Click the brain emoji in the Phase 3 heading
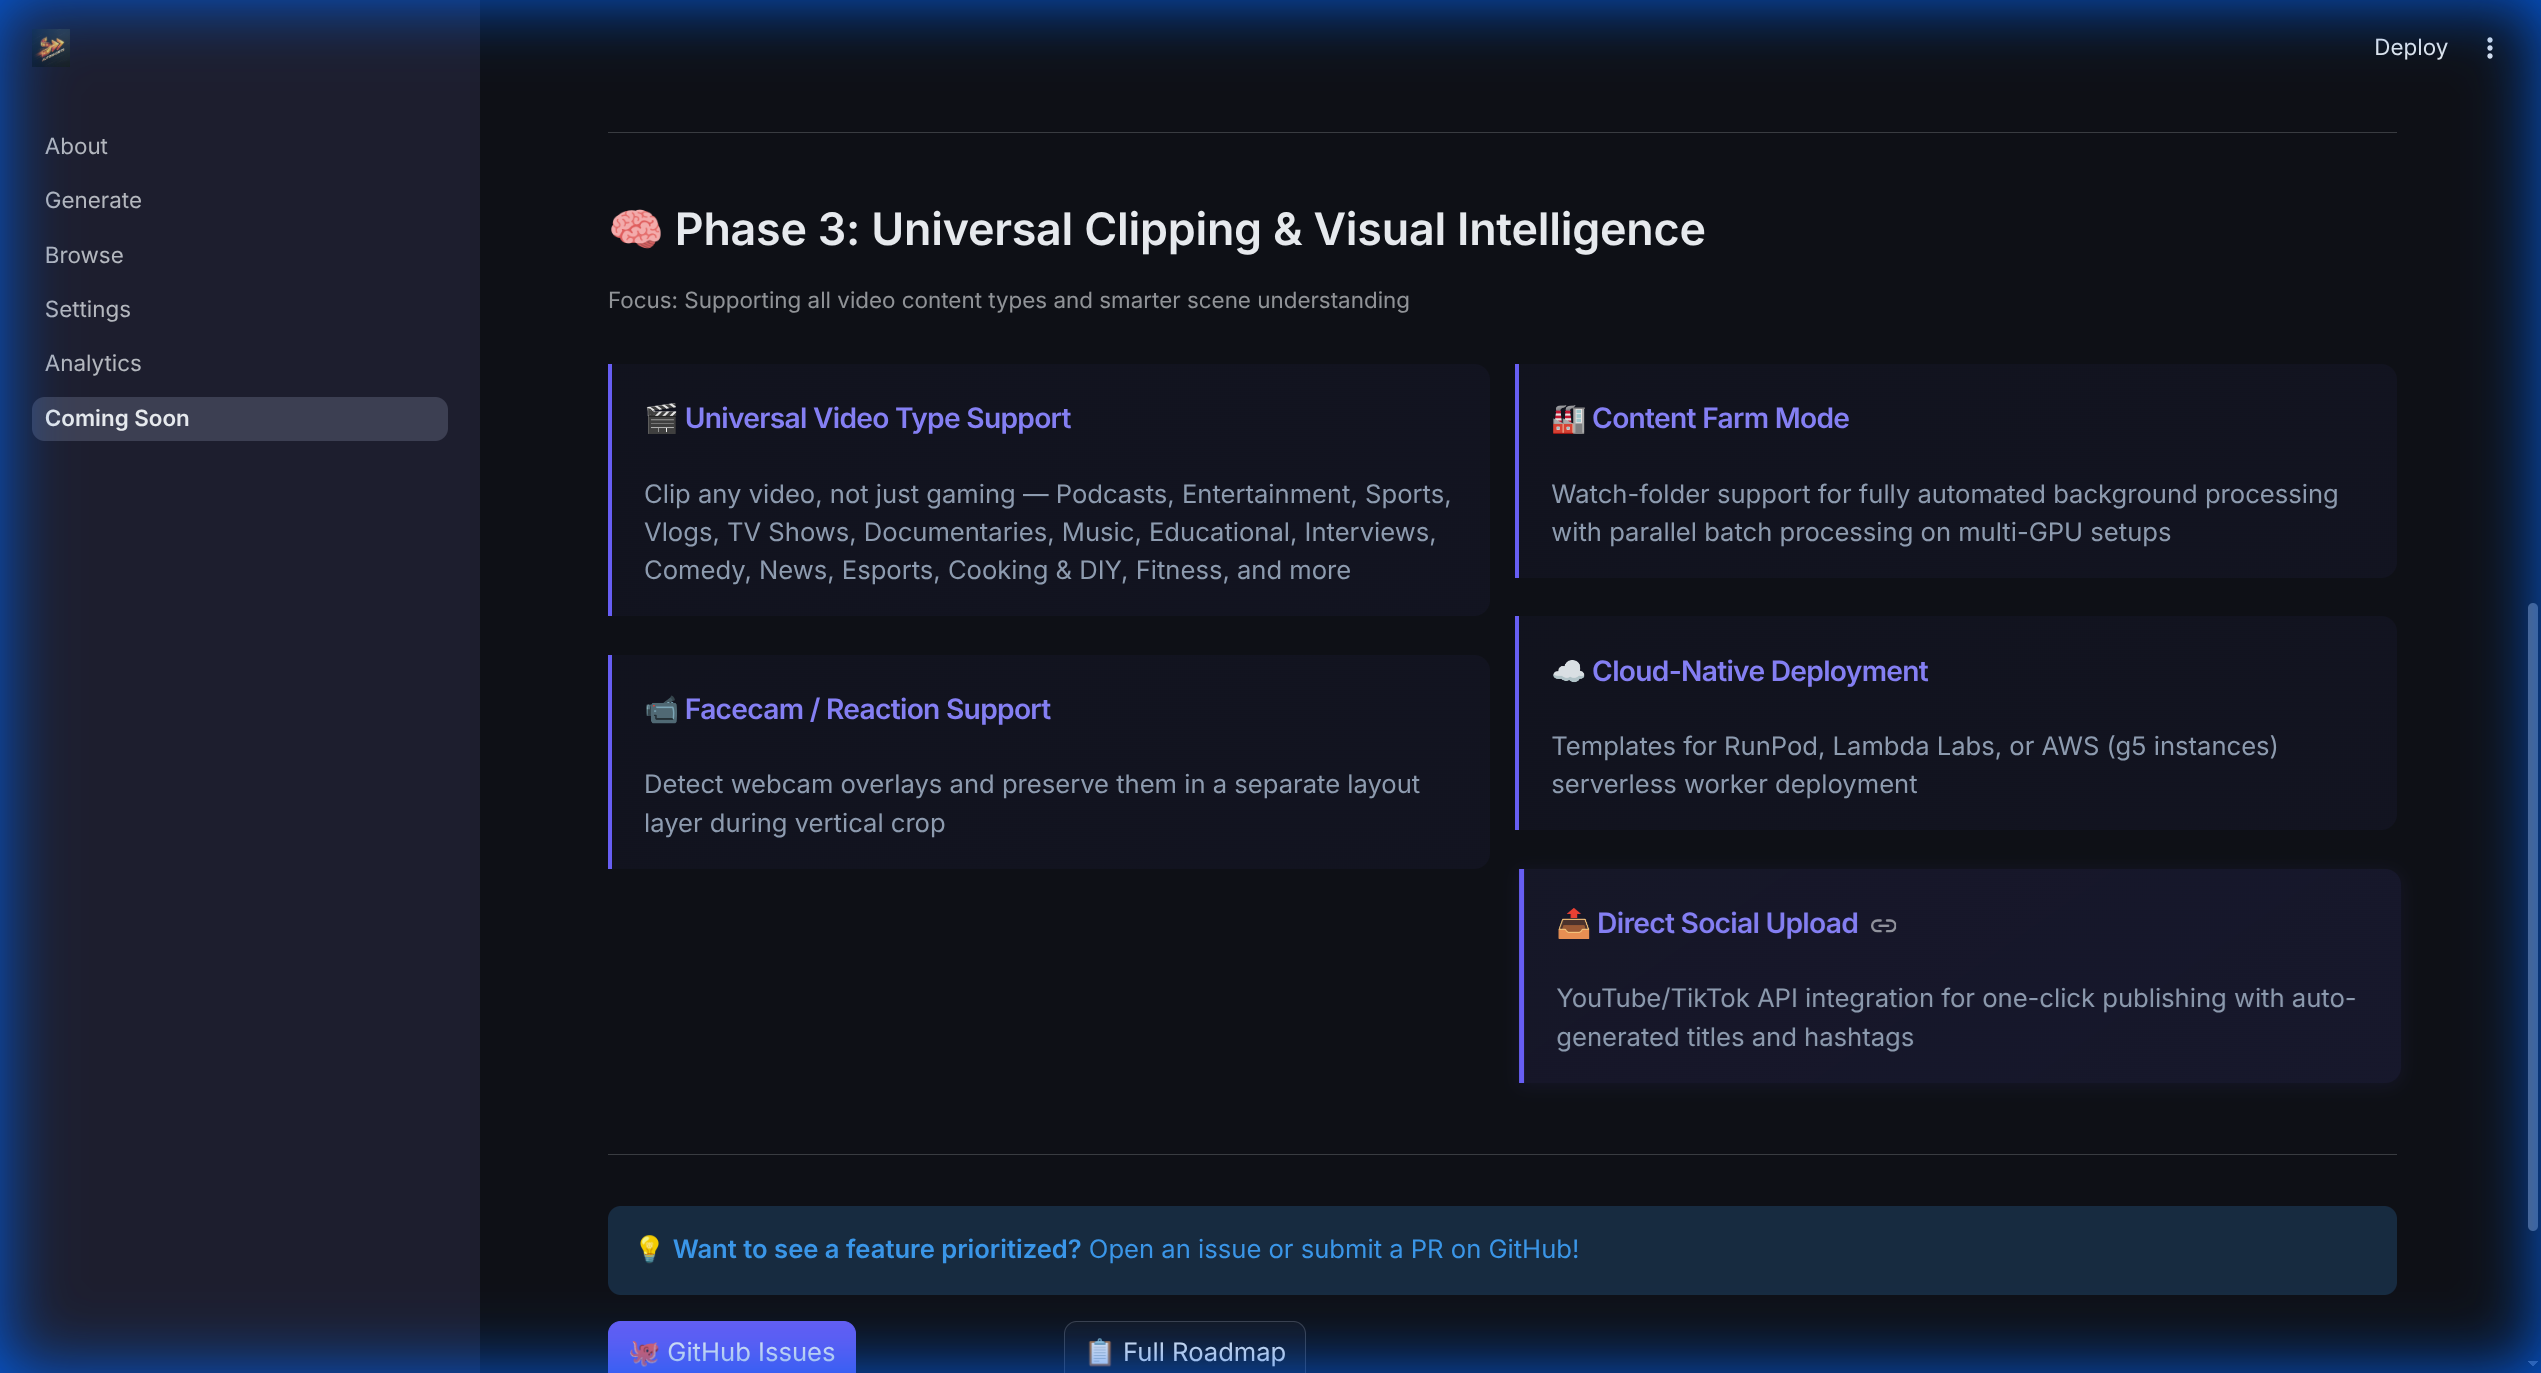 click(x=635, y=229)
